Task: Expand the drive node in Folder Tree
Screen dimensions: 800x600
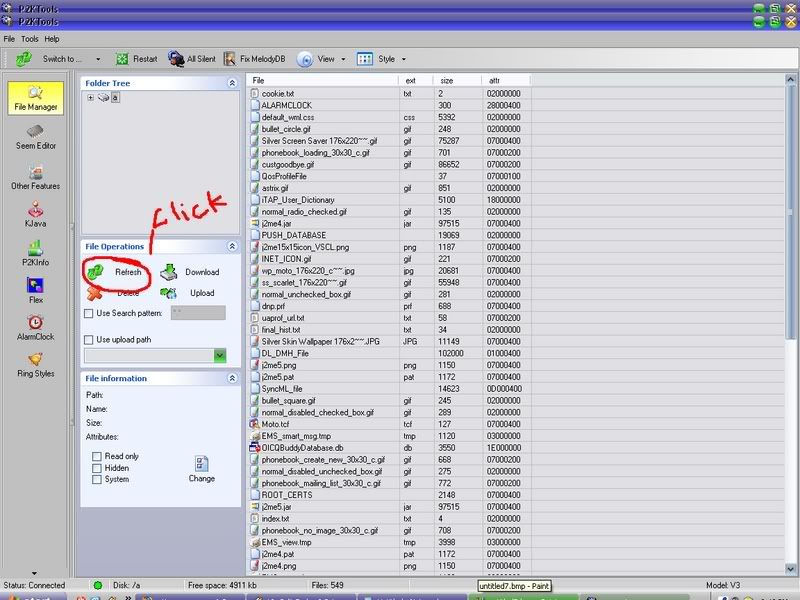Action: (x=90, y=97)
